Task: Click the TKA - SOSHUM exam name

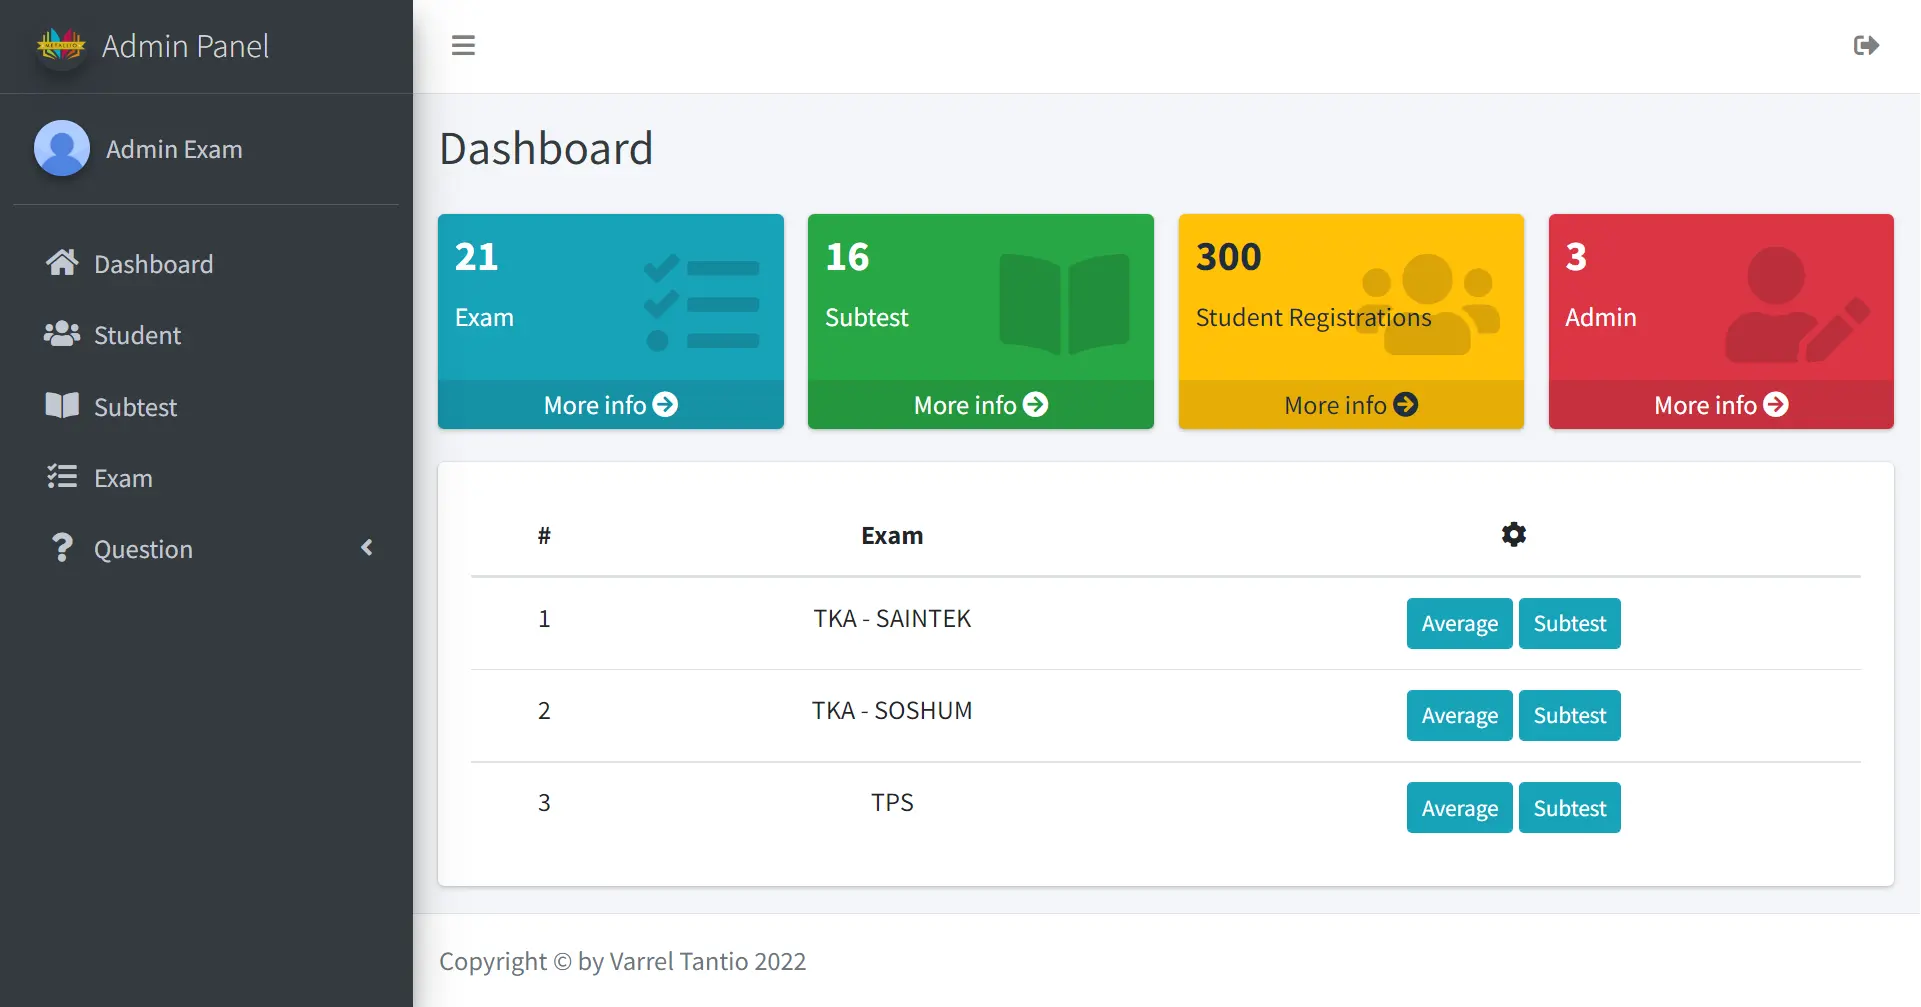Action: [x=892, y=711]
